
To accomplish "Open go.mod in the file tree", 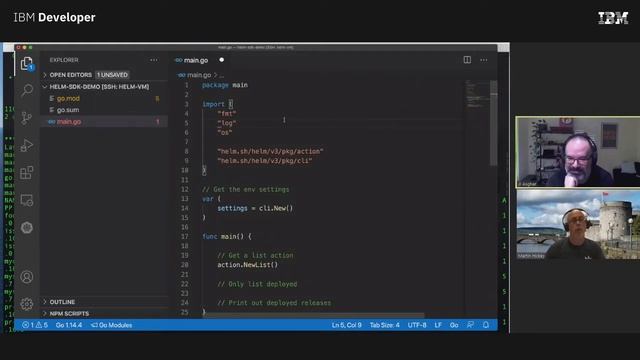I will pos(68,98).
